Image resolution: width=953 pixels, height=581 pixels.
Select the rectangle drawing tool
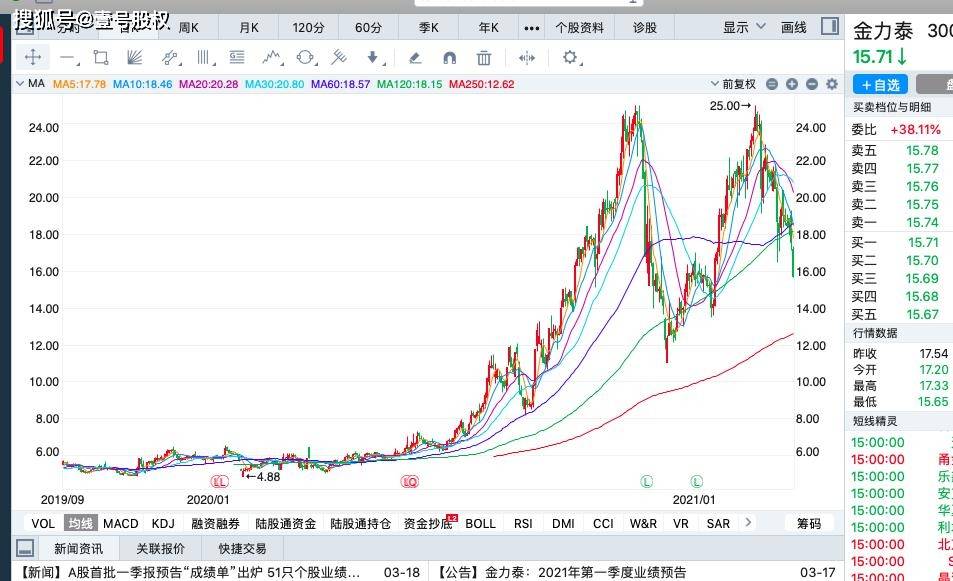click(100, 58)
